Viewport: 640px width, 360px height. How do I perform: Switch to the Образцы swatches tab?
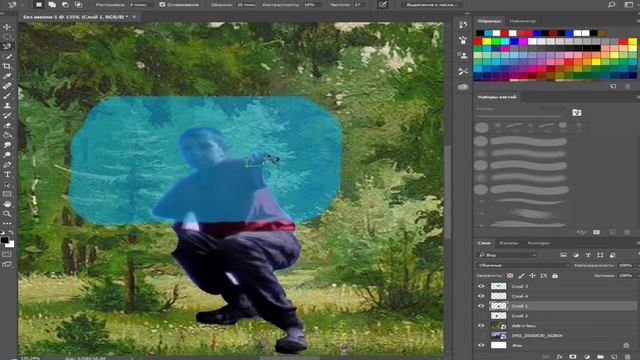click(489, 21)
